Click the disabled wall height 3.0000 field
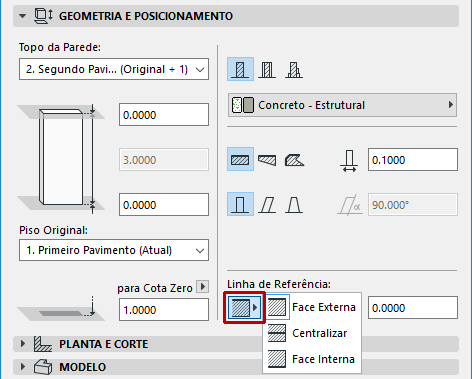Image resolution: width=472 pixels, height=379 pixels. point(164,160)
